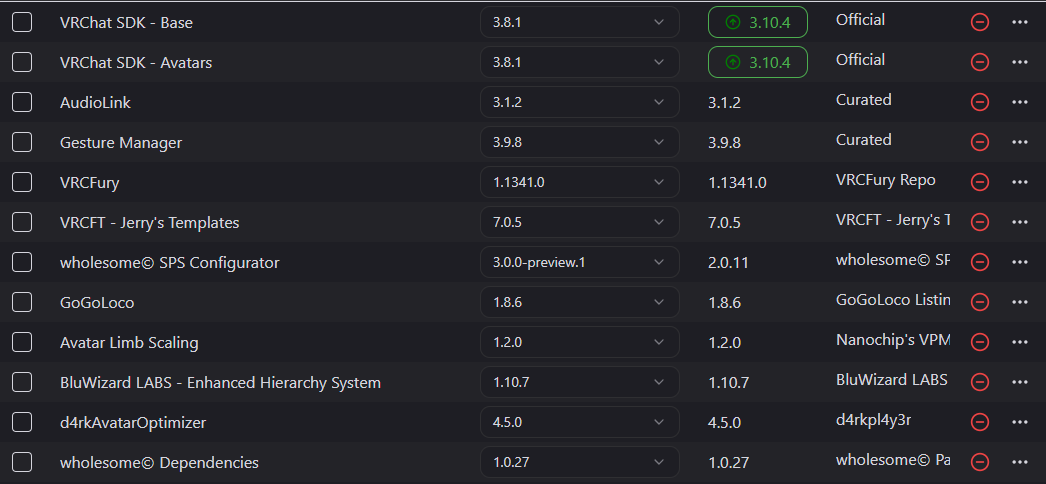
Task: Remove wholesome SPS Configurator package
Action: 979,262
